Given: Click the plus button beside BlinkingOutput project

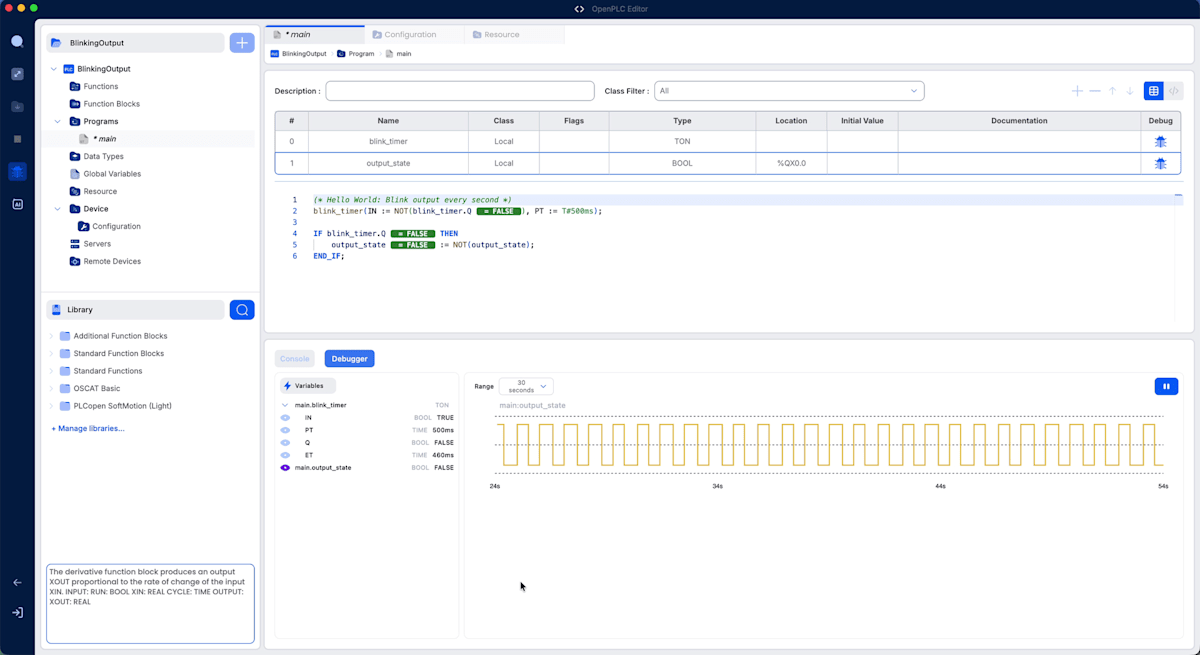Looking at the screenshot, I should click(242, 43).
